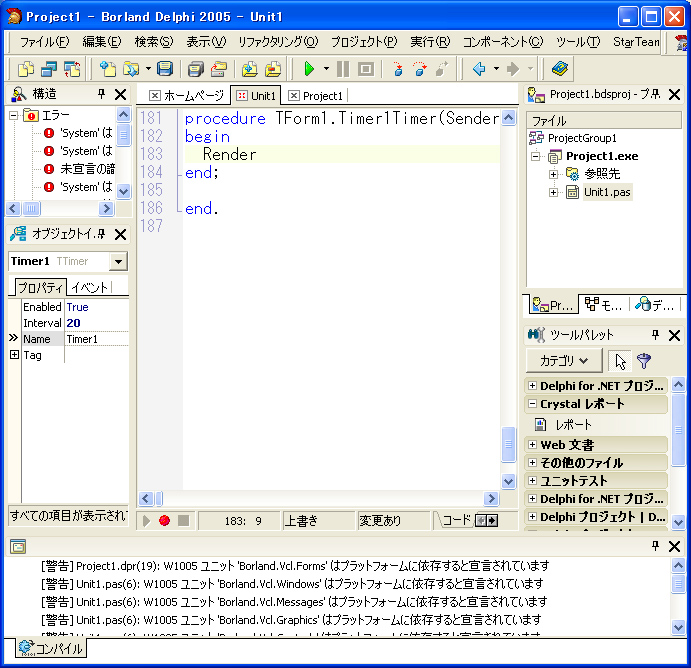The width and height of the screenshot is (691, 668).
Task: Open the ツール menu
Action: click(x=578, y=42)
